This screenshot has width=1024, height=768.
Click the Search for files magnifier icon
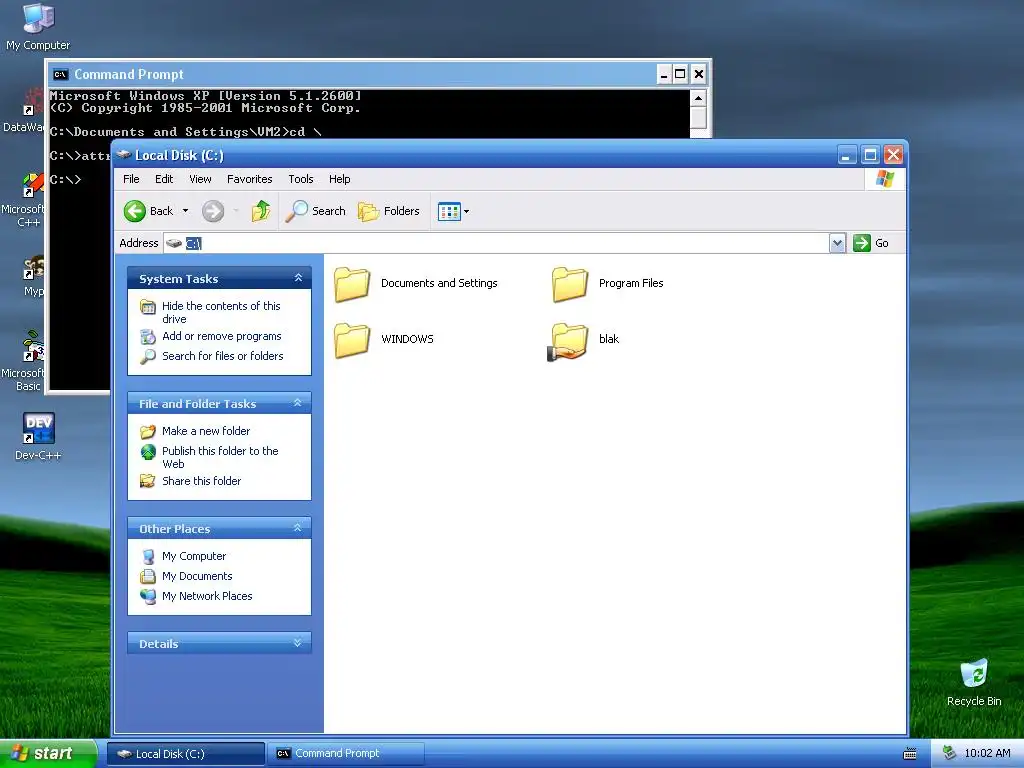148,357
